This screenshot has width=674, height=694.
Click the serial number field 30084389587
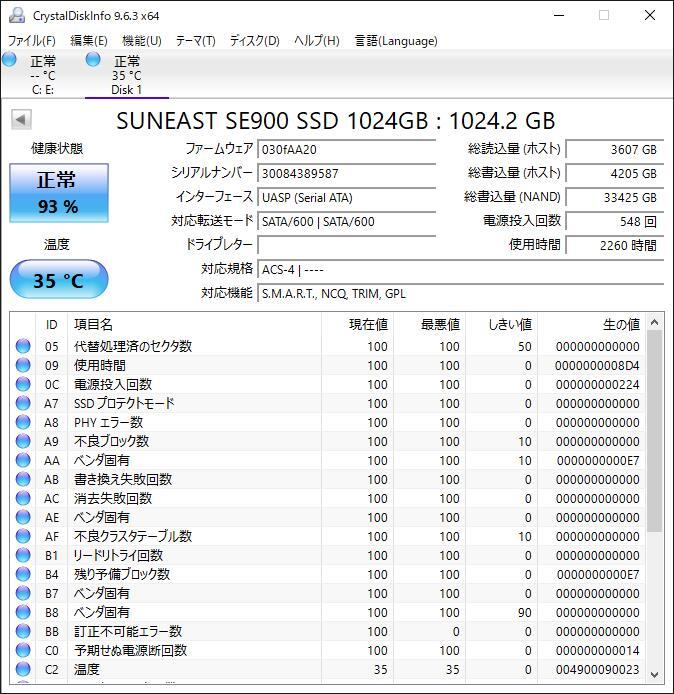[x=347, y=174]
